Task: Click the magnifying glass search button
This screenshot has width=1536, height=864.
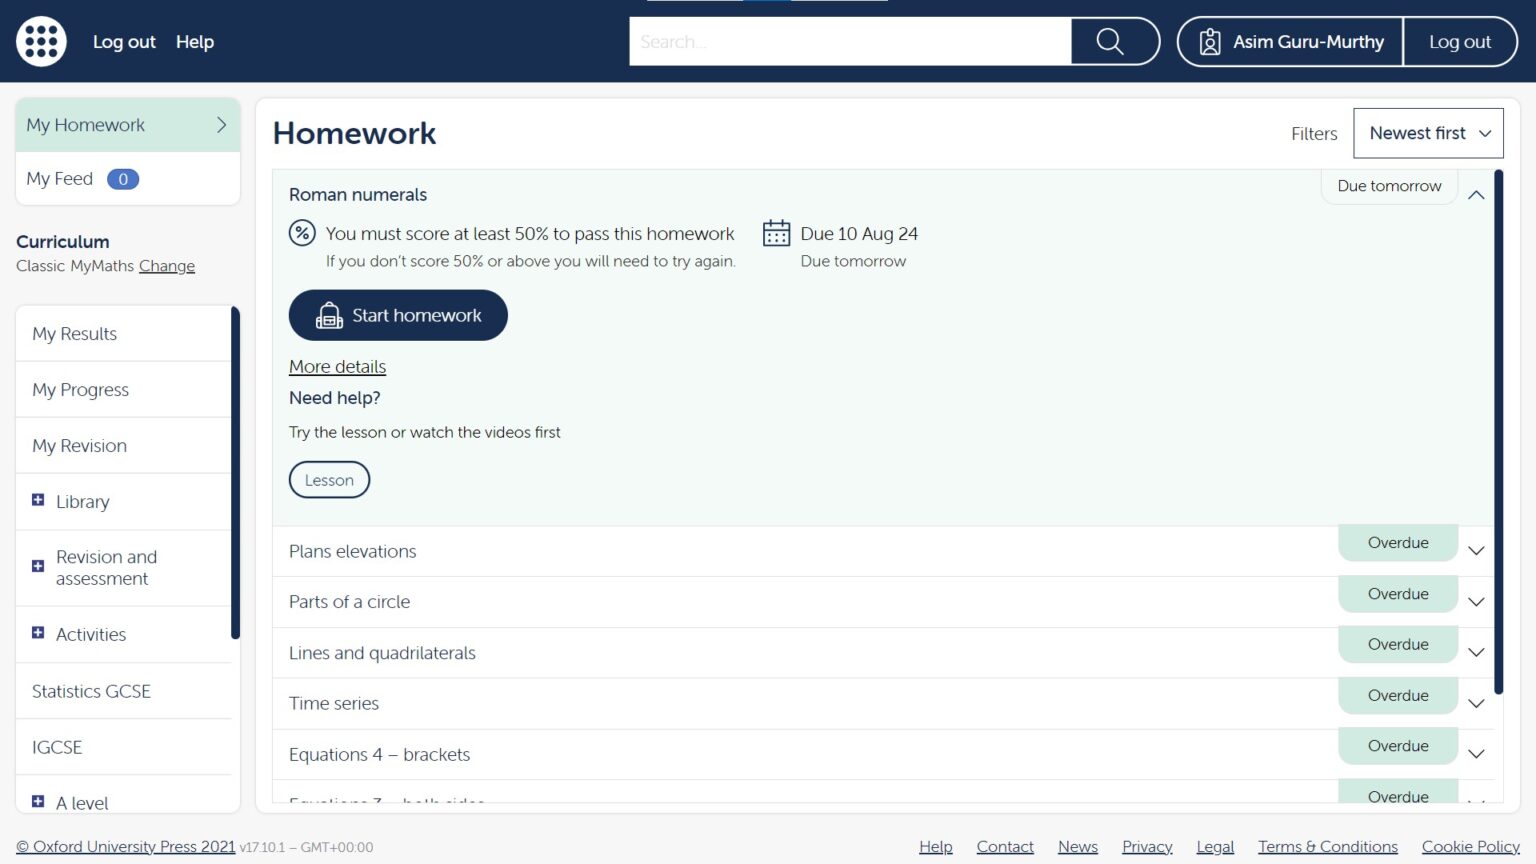Action: (x=1110, y=42)
